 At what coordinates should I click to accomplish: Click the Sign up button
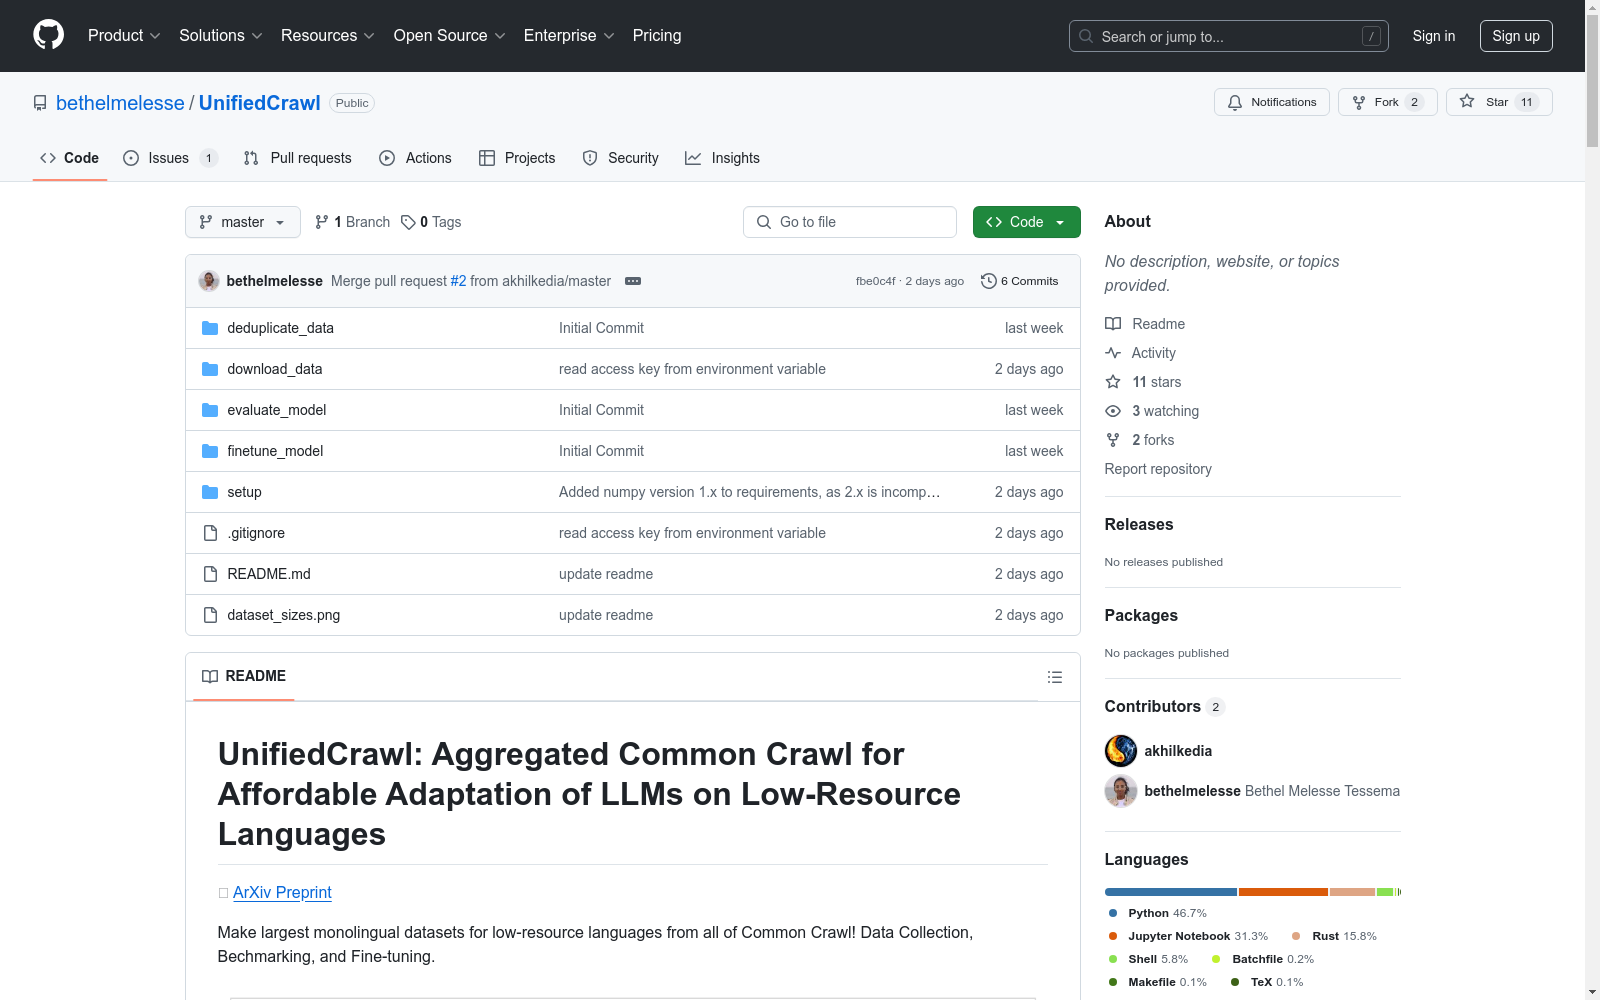1516,36
